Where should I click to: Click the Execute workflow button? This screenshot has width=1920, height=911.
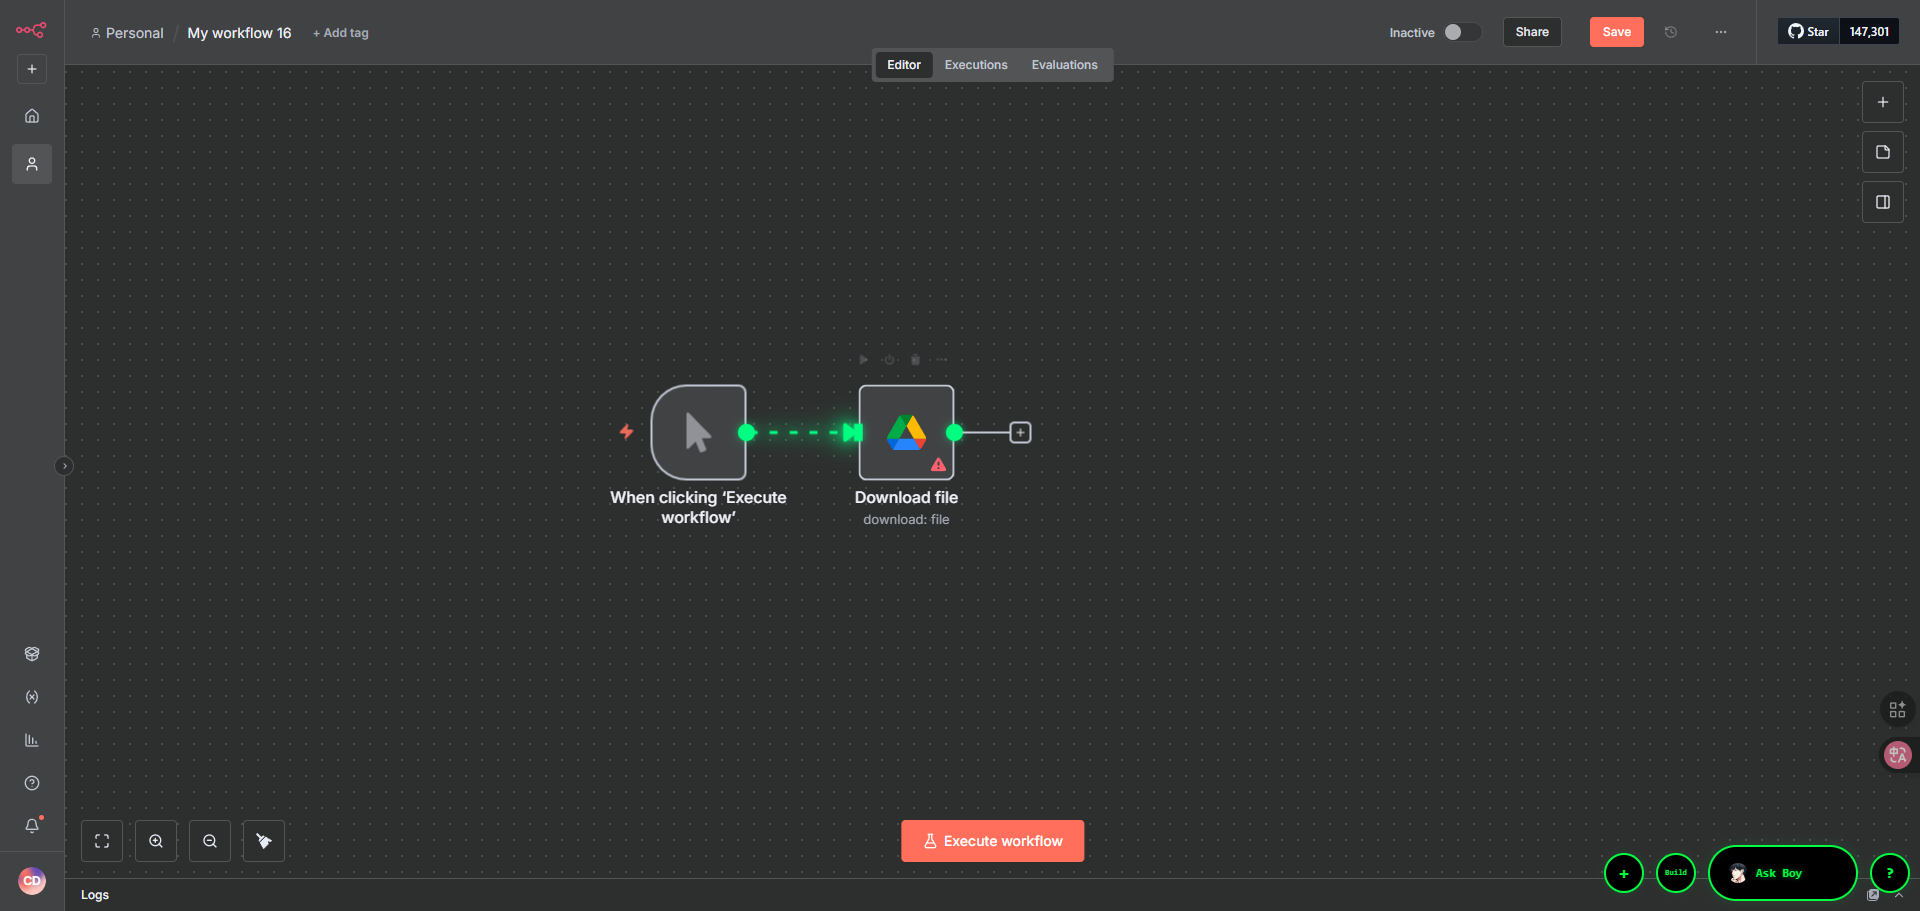pos(992,841)
